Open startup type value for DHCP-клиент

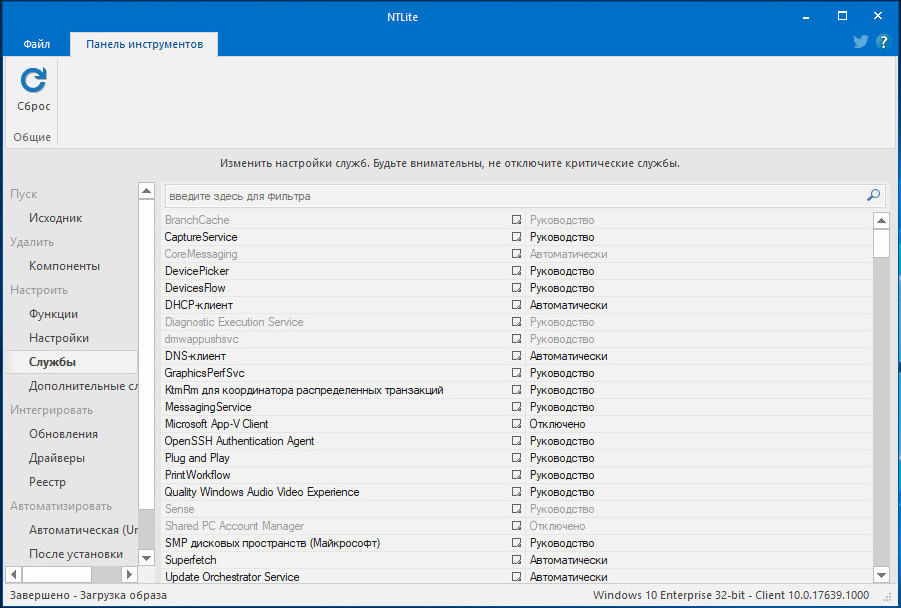(x=568, y=305)
